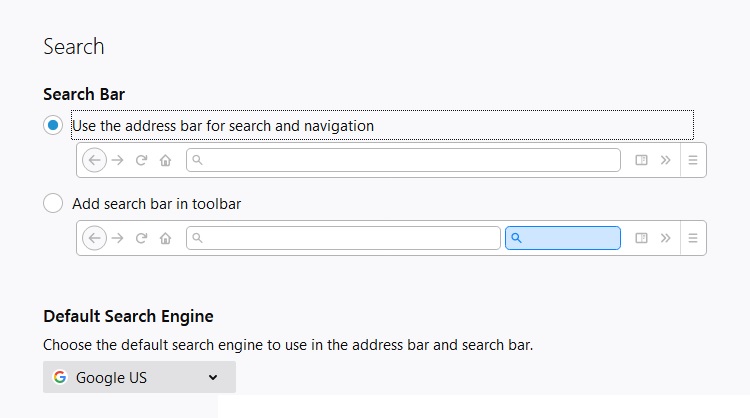This screenshot has height=418, width=750.
Task: Click the sidebar icon in the second toolbar preview
Action: click(x=642, y=238)
